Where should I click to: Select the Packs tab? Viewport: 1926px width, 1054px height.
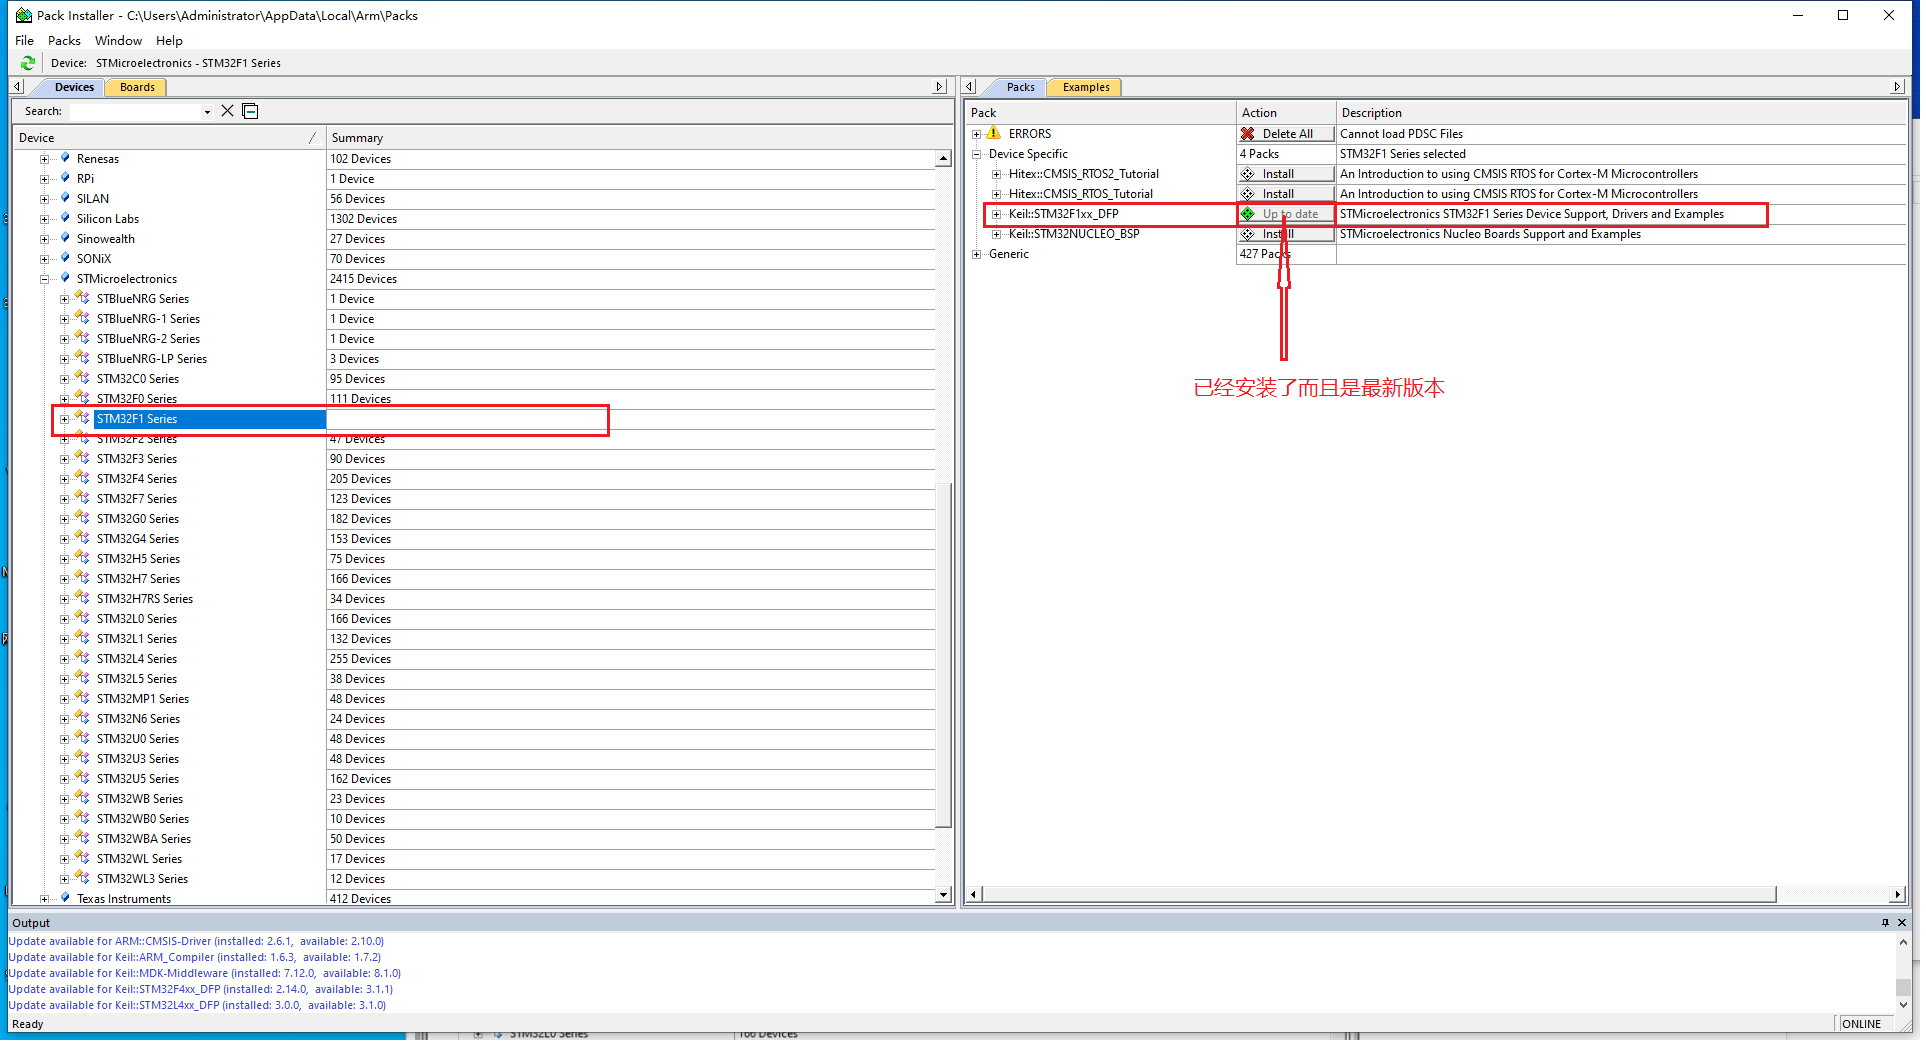1020,87
